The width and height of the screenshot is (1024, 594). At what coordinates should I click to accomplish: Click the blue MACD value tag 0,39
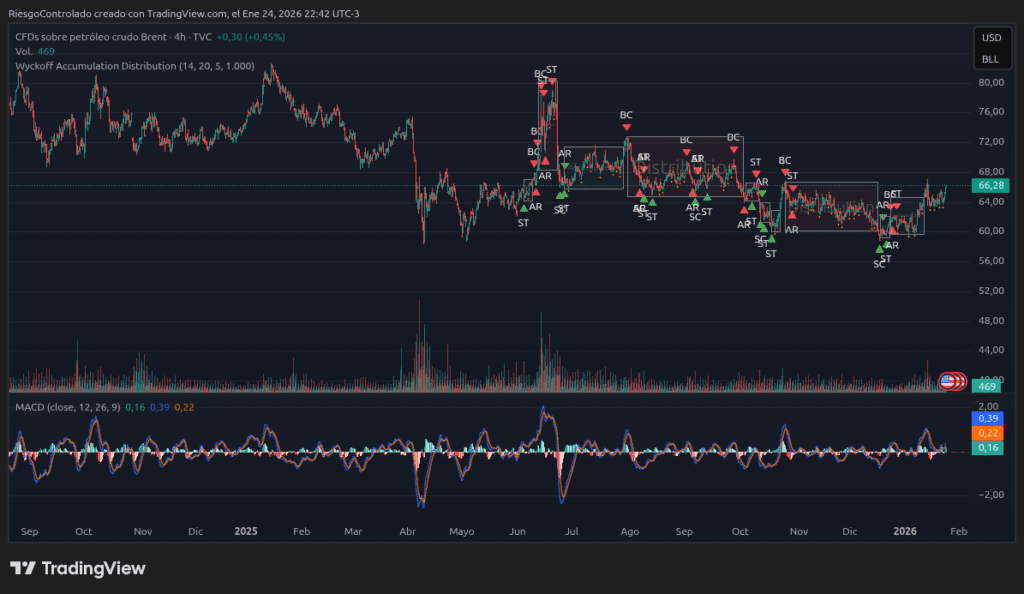click(x=989, y=418)
